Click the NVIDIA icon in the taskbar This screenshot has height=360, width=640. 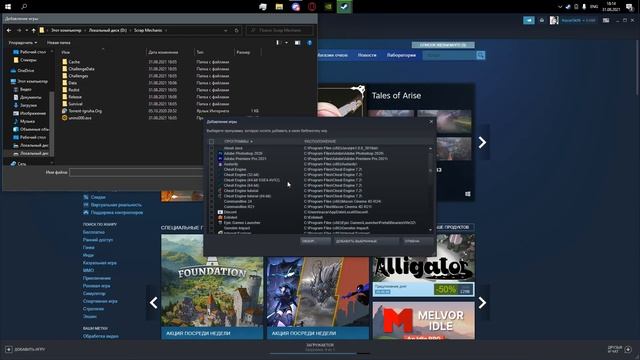[x=328, y=7]
